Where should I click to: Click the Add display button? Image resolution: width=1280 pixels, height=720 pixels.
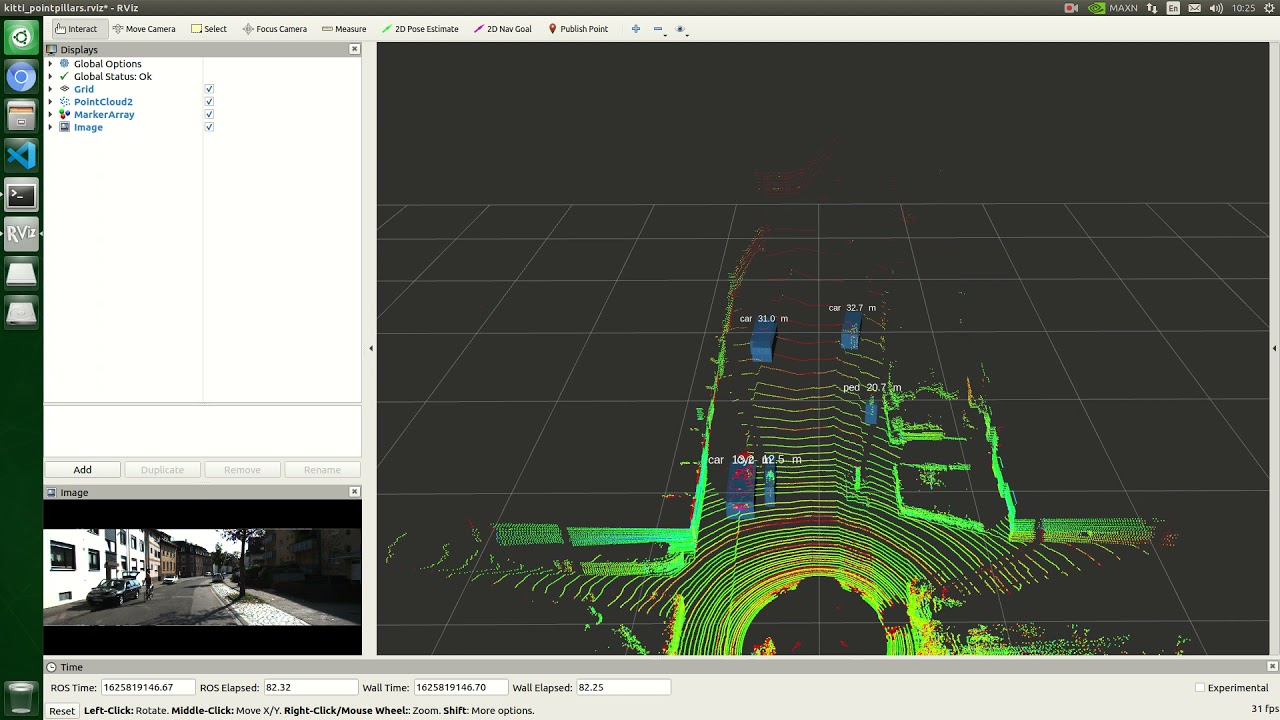82,470
